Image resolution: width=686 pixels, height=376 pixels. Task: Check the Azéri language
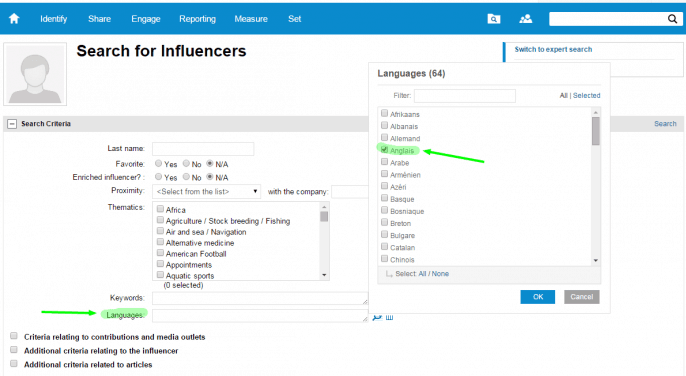tap(384, 186)
